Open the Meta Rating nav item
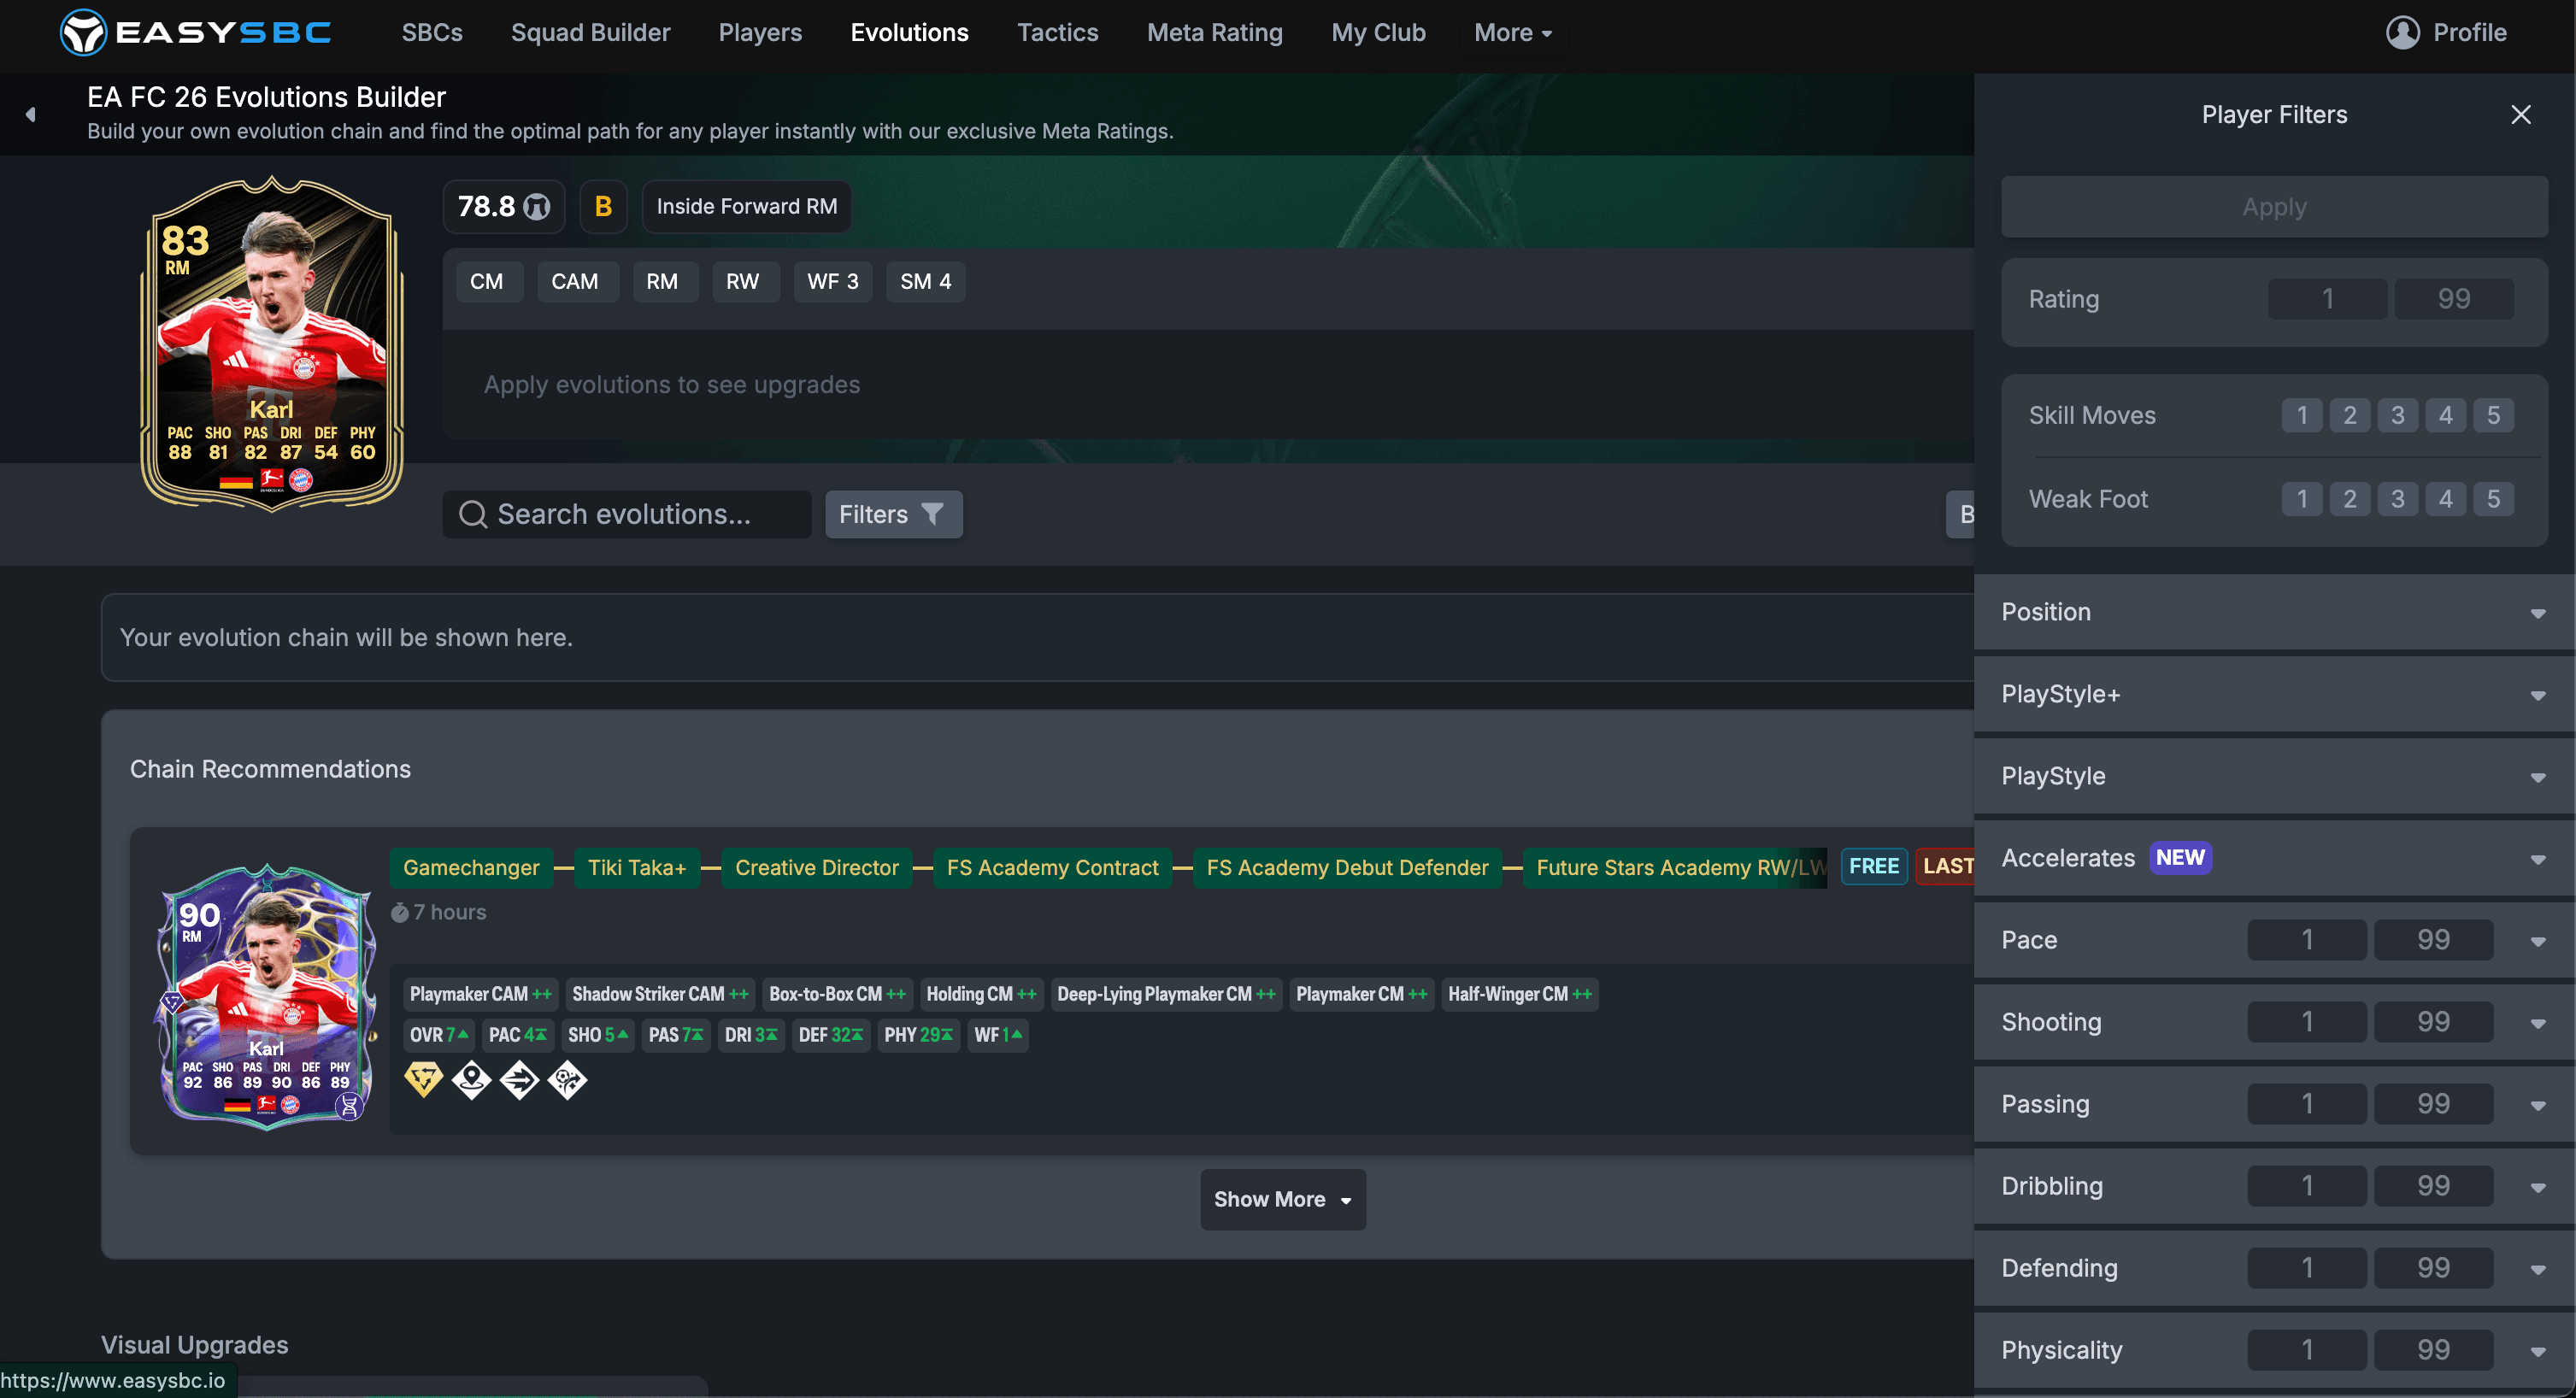 click(1214, 33)
